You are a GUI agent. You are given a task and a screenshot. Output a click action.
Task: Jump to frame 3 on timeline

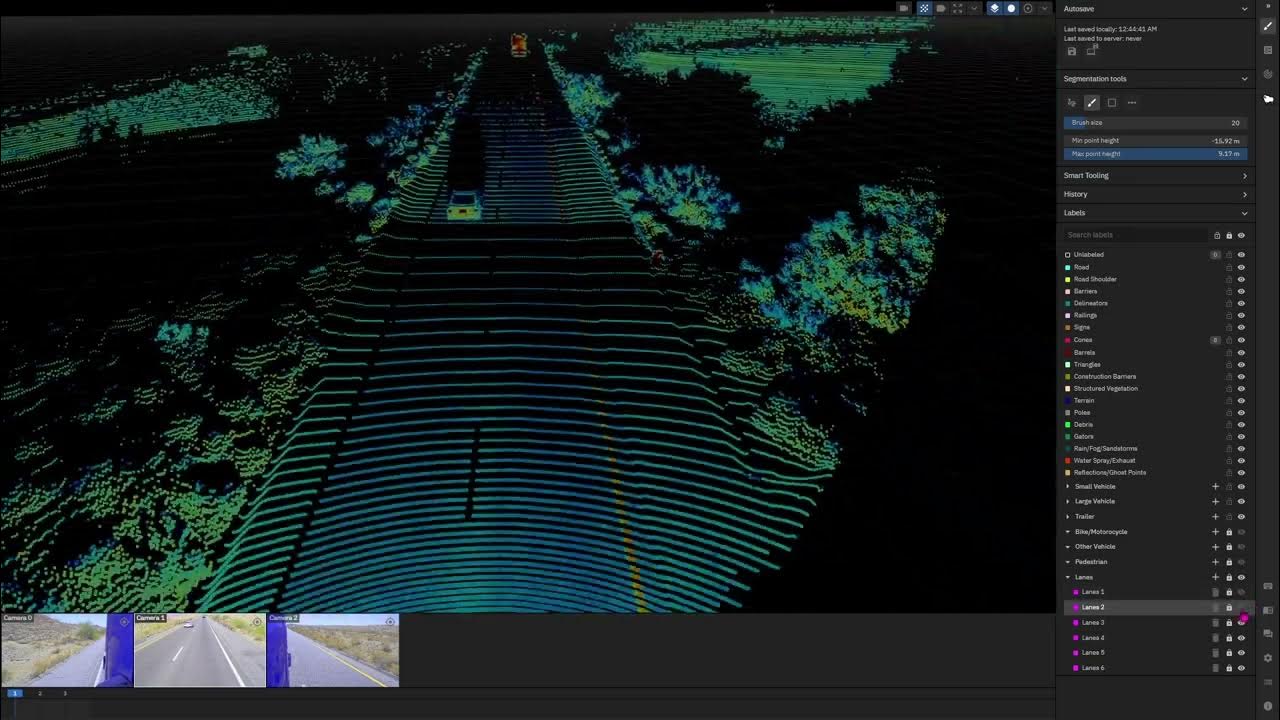click(x=65, y=693)
